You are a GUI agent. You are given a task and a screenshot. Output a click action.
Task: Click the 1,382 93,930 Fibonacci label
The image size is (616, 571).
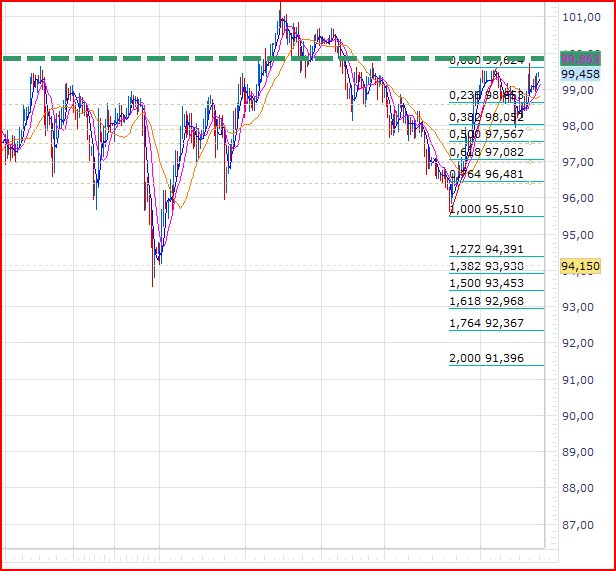[486, 266]
